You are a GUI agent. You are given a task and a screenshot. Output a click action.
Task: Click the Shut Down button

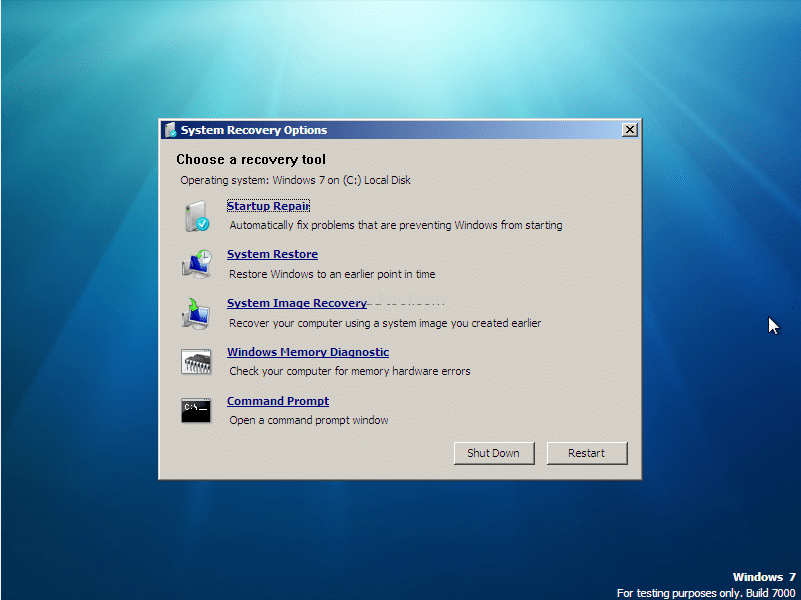click(x=494, y=453)
